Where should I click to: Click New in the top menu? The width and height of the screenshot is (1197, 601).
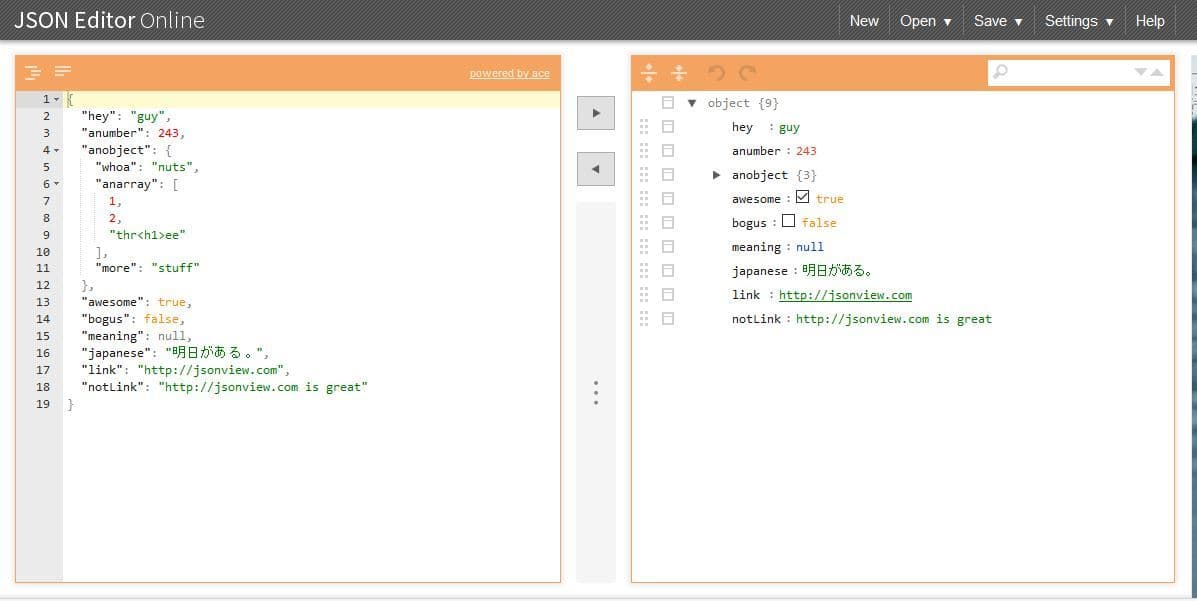pyautogui.click(x=864, y=21)
